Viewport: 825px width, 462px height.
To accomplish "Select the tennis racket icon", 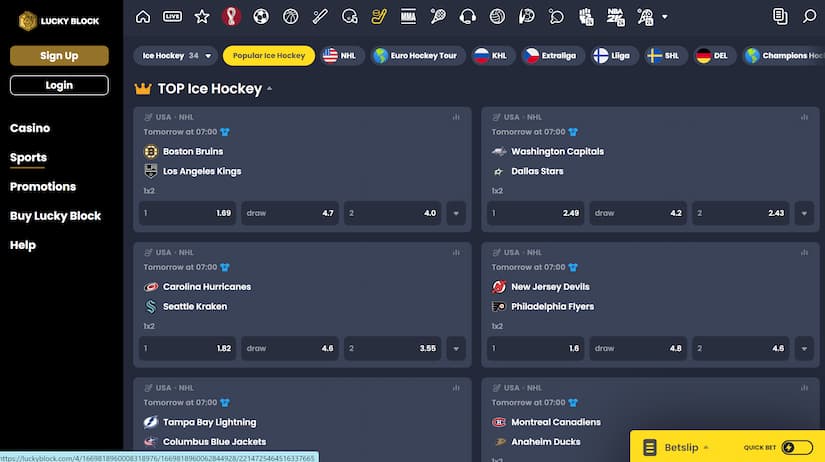I will 438,17.
